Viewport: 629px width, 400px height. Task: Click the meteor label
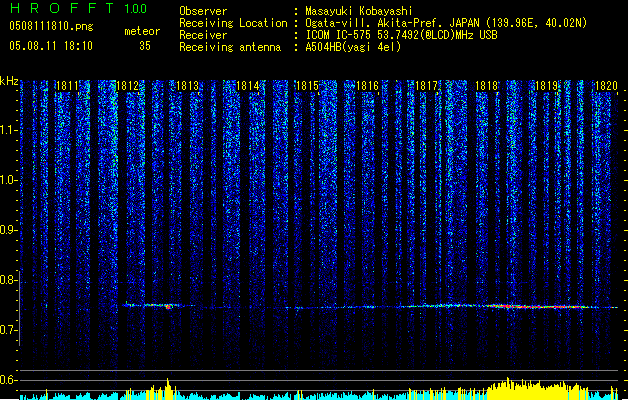click(142, 31)
